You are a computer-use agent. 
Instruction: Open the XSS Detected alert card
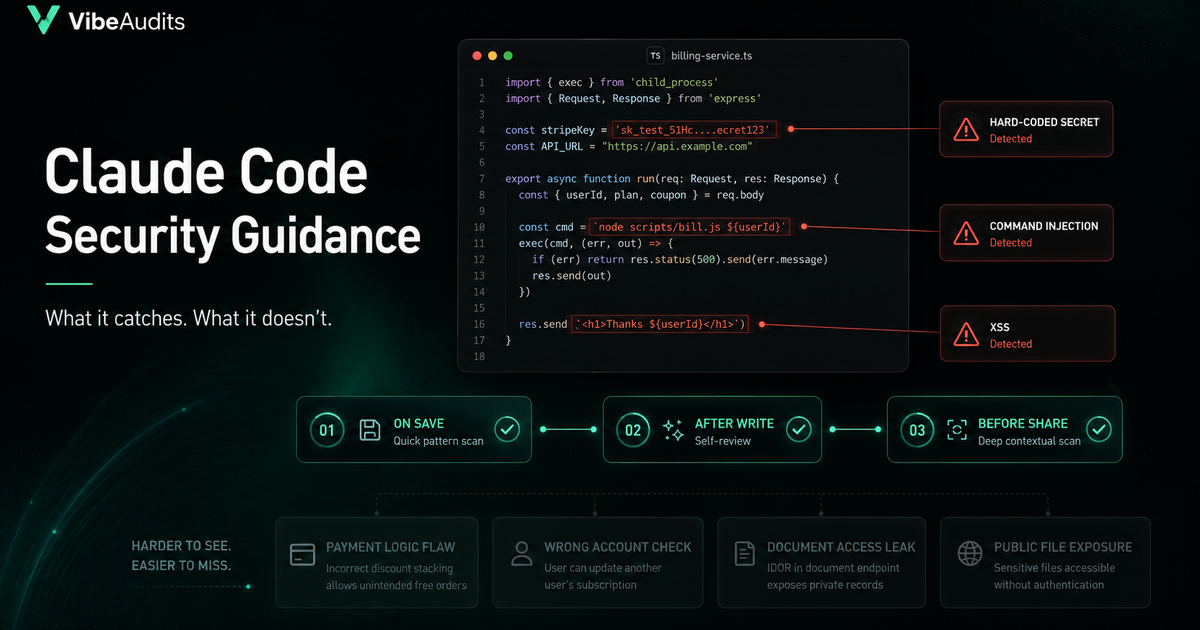[x=1026, y=334]
